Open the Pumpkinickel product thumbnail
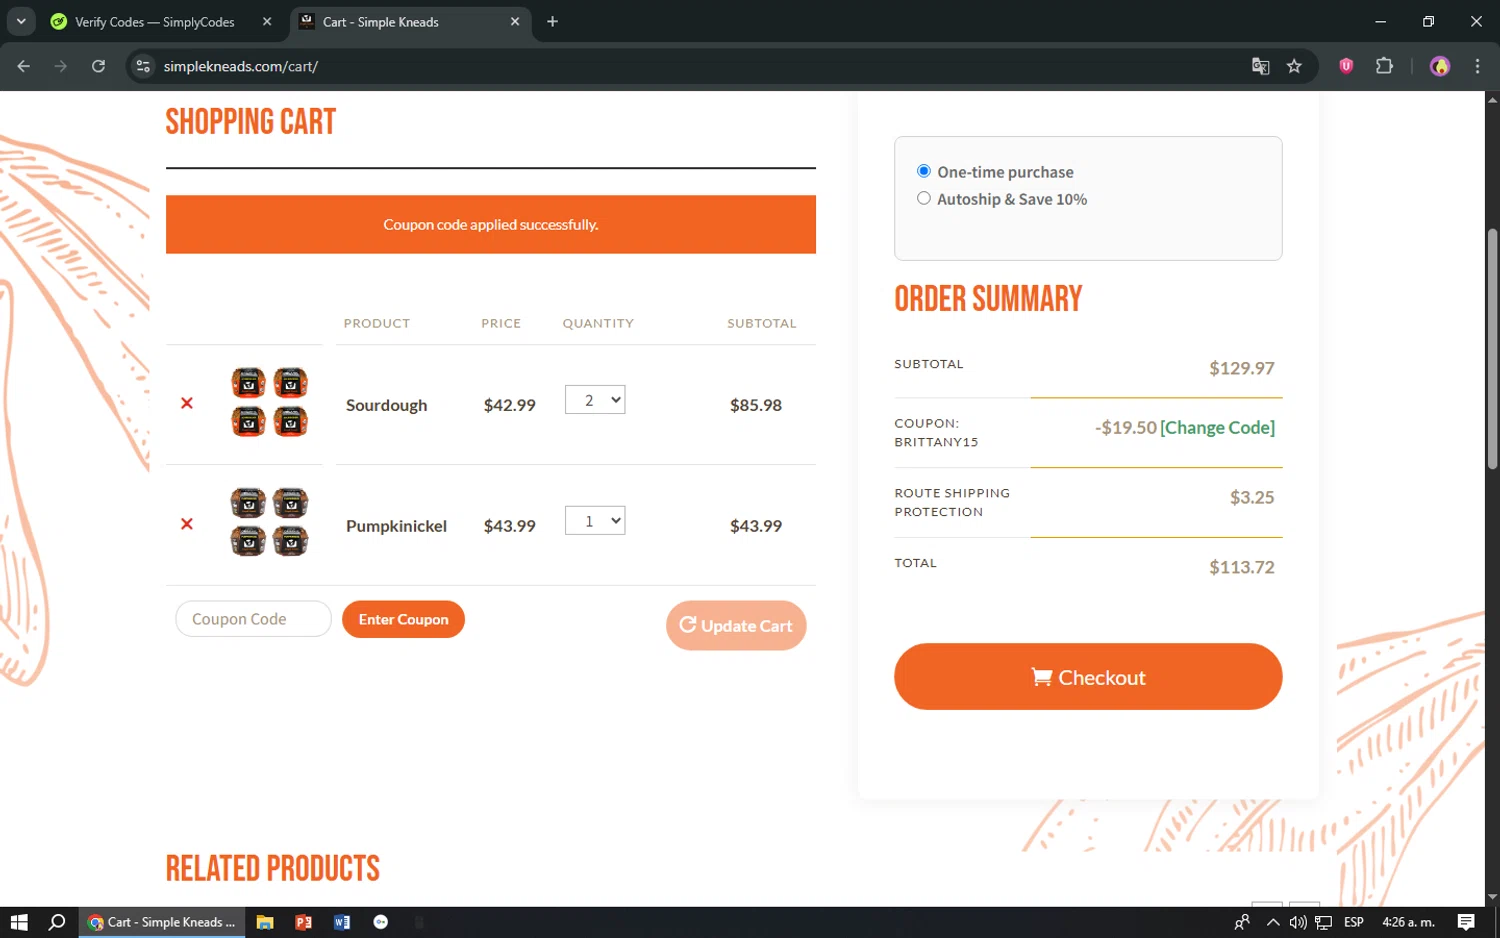 (x=269, y=522)
